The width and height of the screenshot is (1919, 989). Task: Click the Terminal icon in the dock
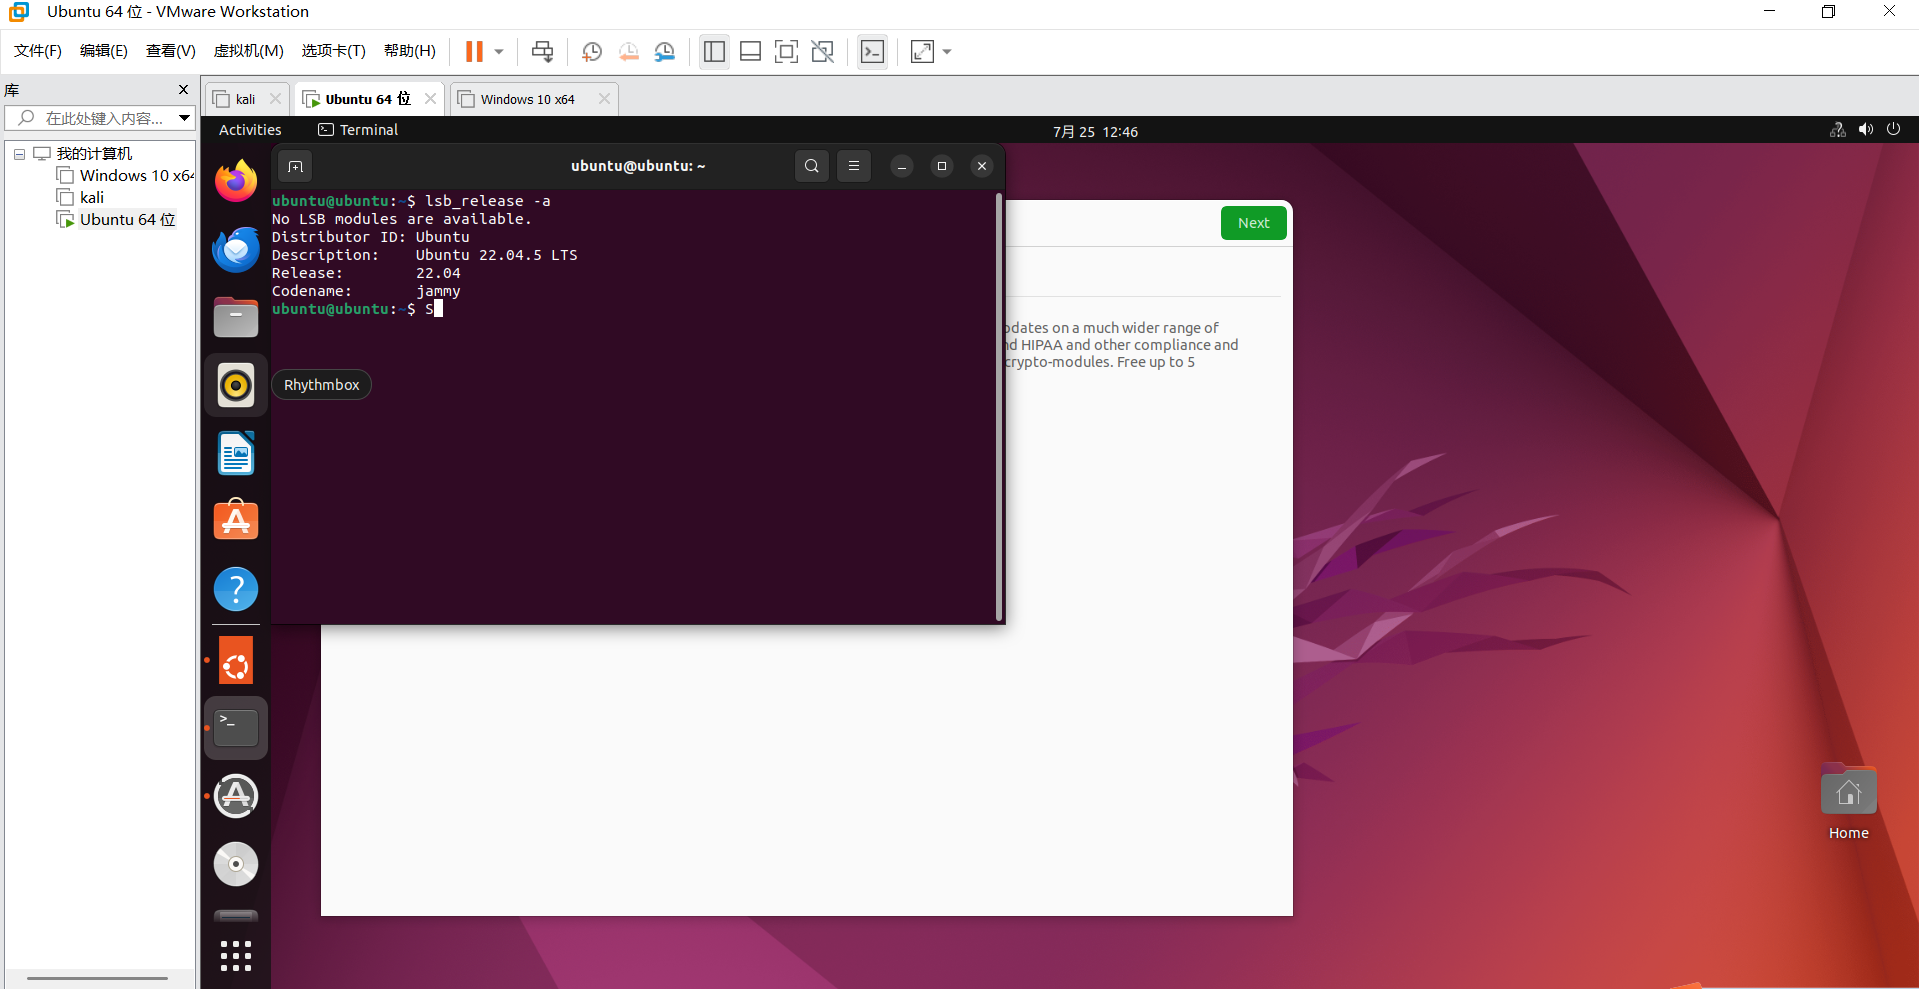pyautogui.click(x=236, y=728)
